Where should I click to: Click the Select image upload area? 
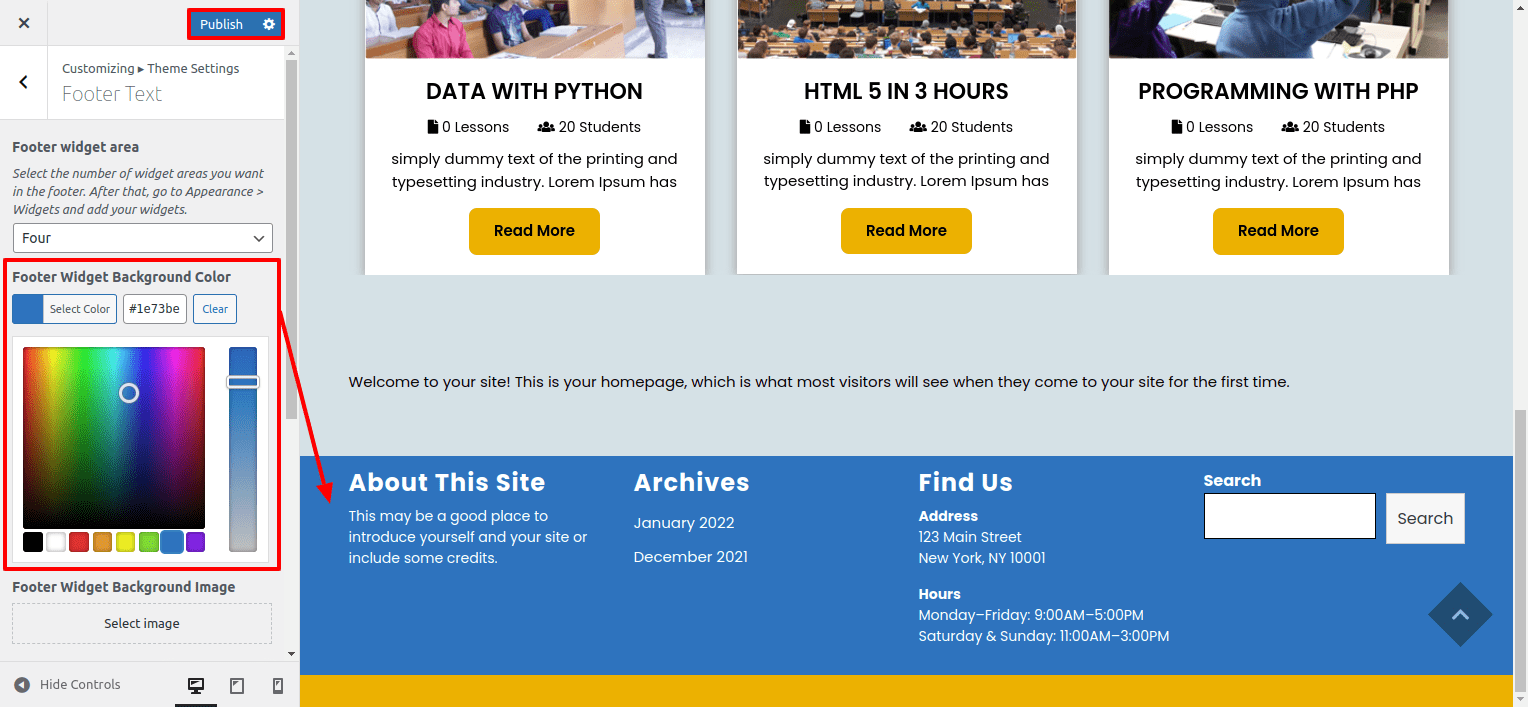(142, 623)
